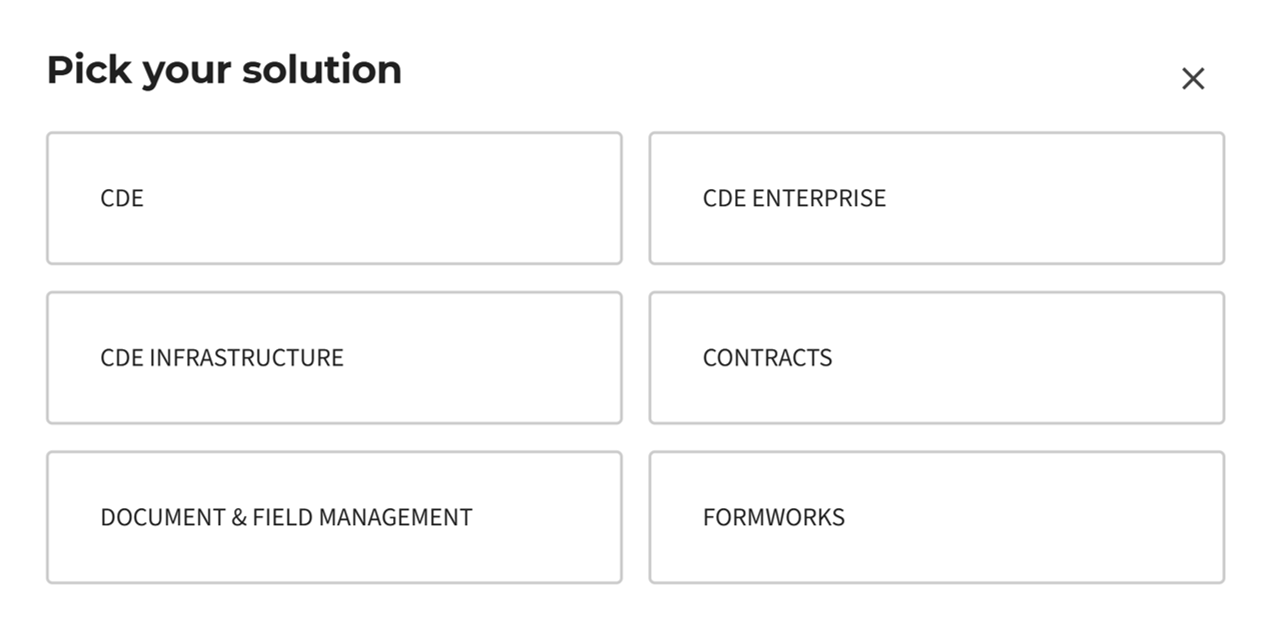Click the CDE ENTERPRISE label text
The height and width of the screenshot is (630, 1269).
tap(794, 198)
